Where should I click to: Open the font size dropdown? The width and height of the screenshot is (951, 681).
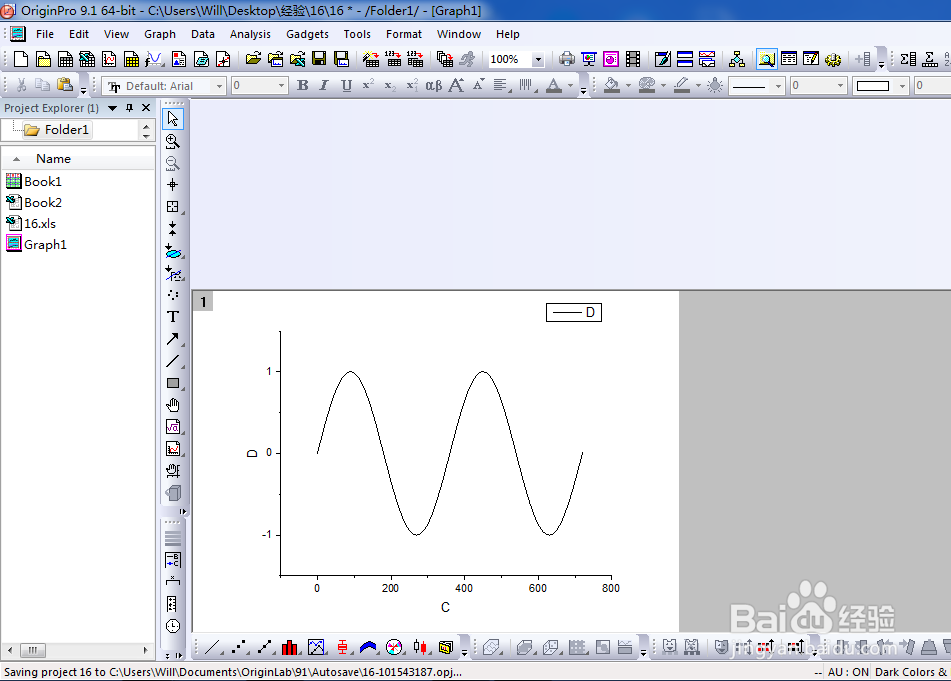(281, 86)
